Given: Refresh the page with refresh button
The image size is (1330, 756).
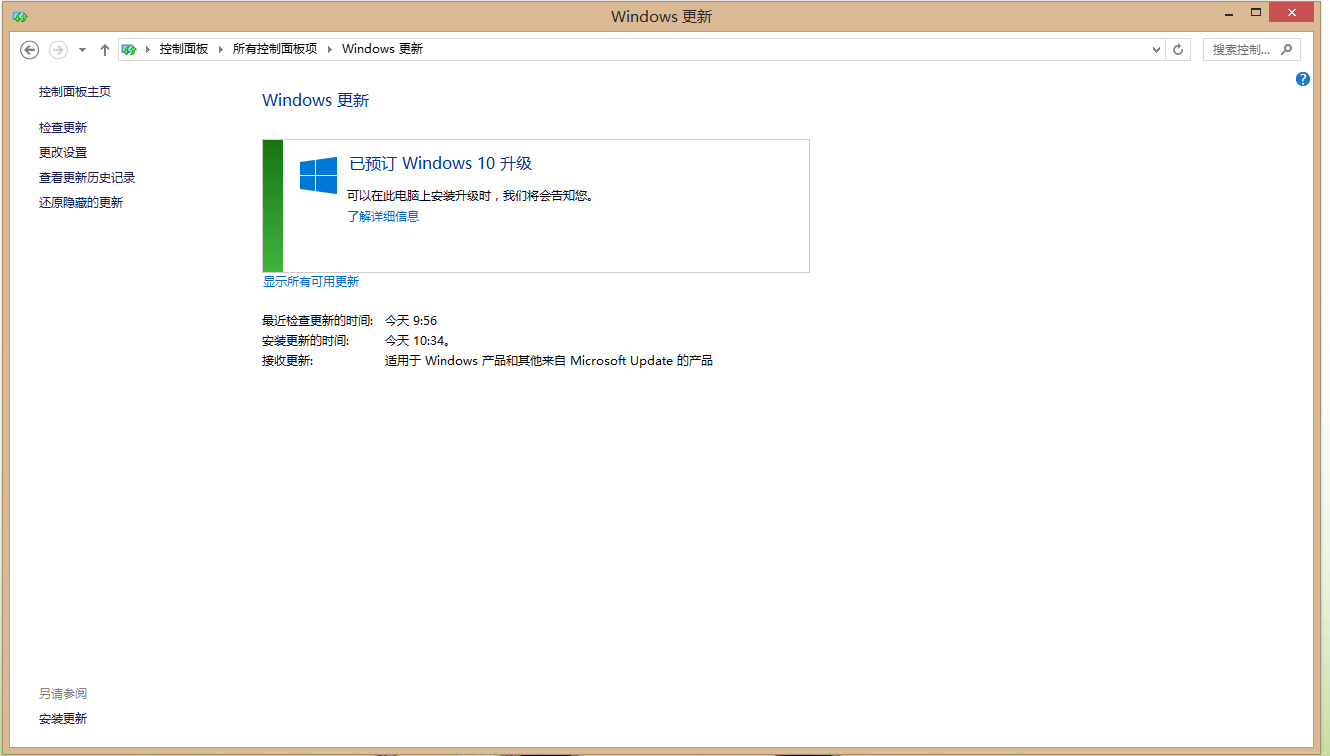Looking at the screenshot, I should pyautogui.click(x=1178, y=49).
